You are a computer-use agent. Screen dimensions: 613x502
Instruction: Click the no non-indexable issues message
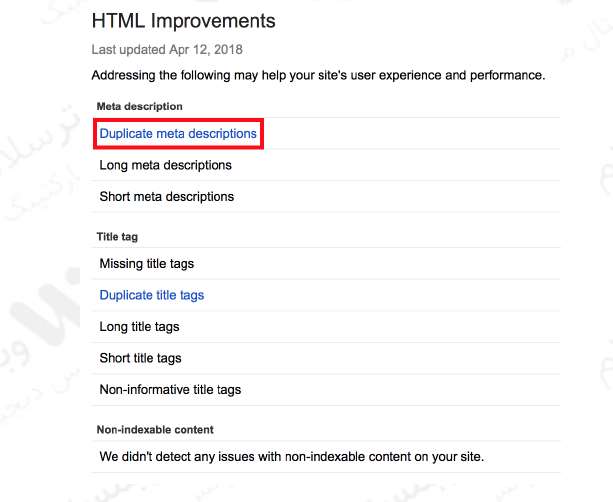(x=291, y=457)
